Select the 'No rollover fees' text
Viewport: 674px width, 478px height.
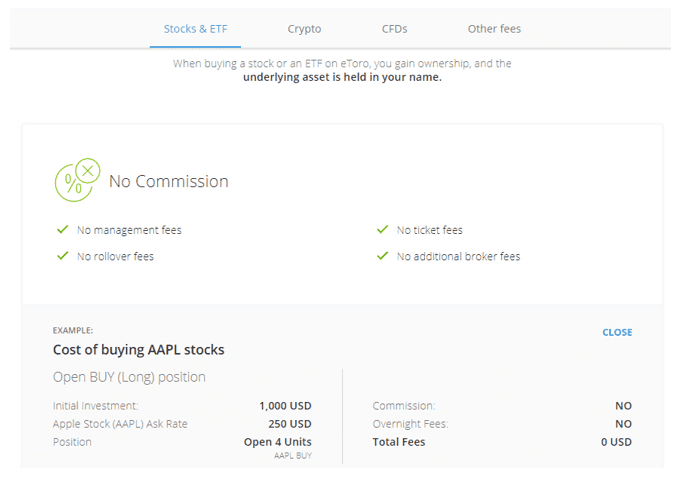[115, 256]
